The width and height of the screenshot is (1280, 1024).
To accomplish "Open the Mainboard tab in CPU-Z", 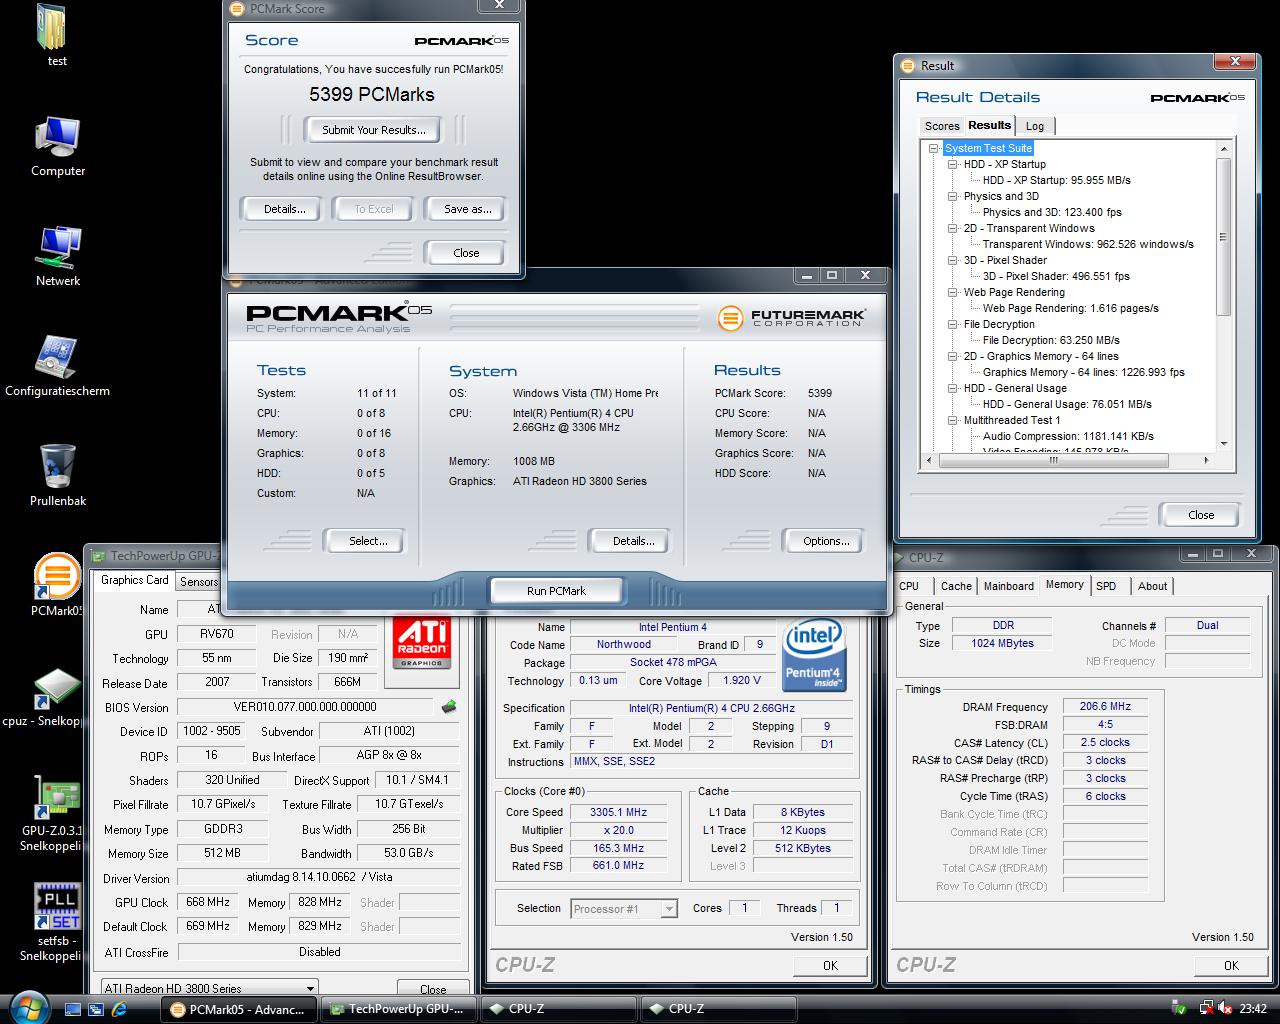I will click(1008, 586).
